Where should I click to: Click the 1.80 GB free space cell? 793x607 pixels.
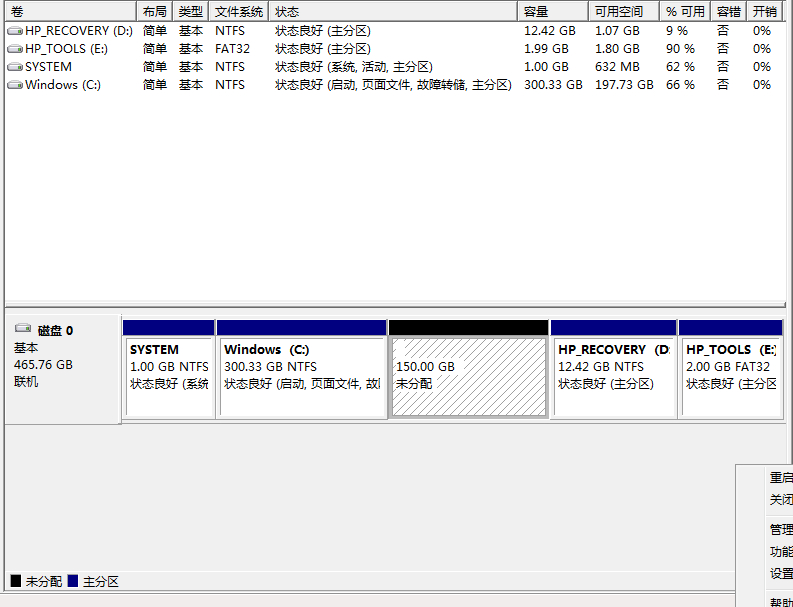pyautogui.click(x=617, y=49)
